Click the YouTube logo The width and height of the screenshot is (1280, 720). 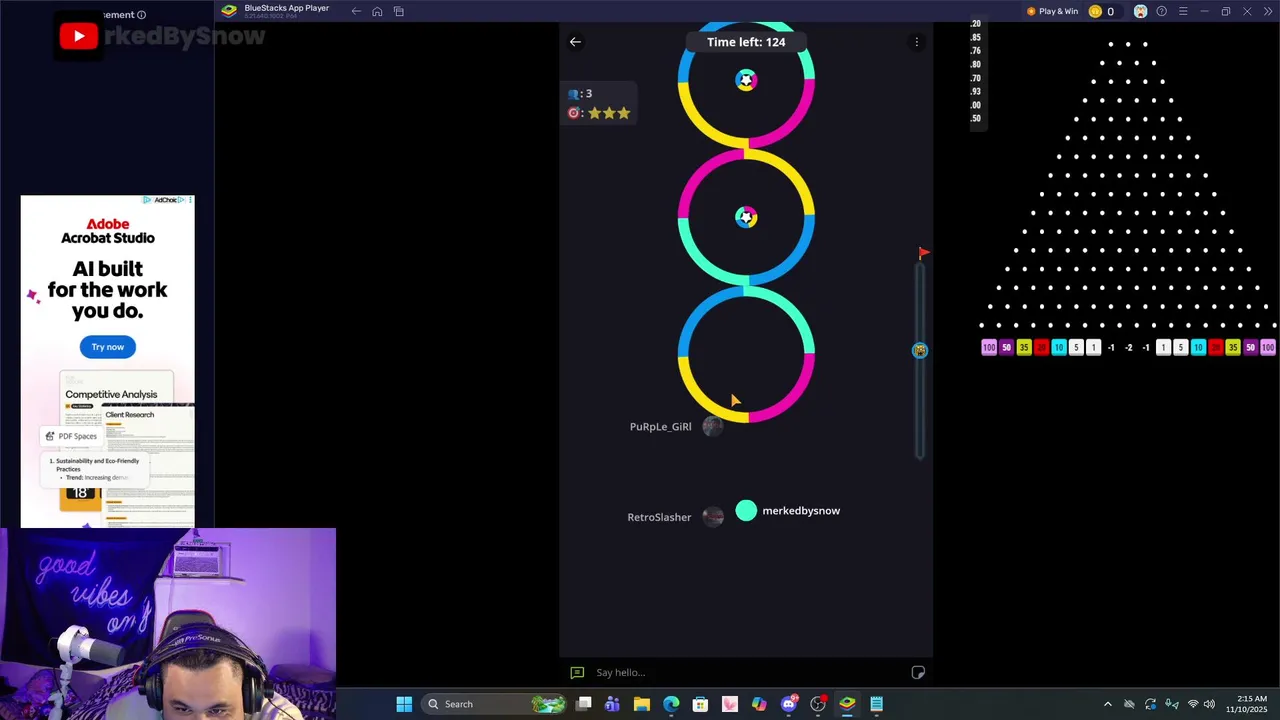(x=78, y=37)
